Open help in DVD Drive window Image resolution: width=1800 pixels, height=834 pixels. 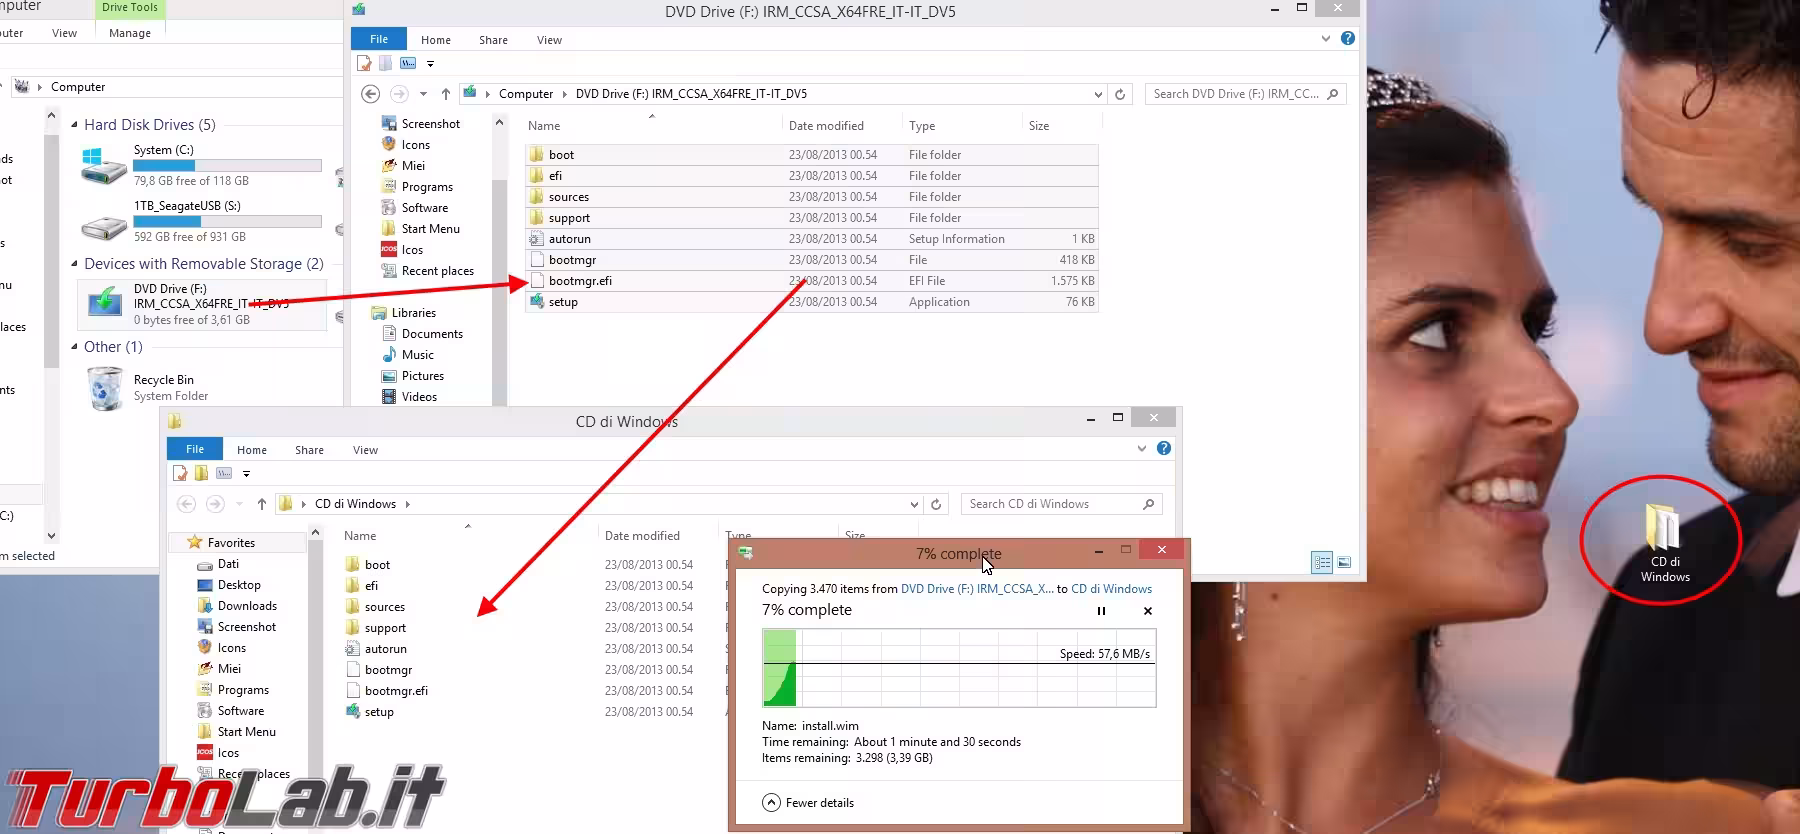pos(1347,39)
